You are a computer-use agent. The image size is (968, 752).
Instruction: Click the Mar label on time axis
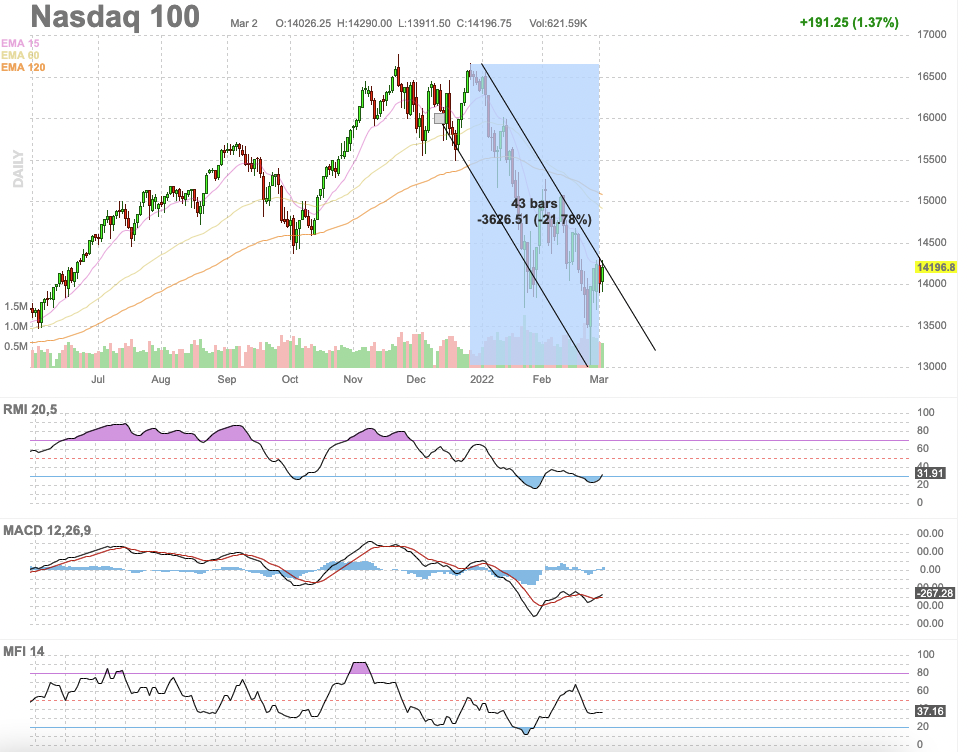[598, 379]
